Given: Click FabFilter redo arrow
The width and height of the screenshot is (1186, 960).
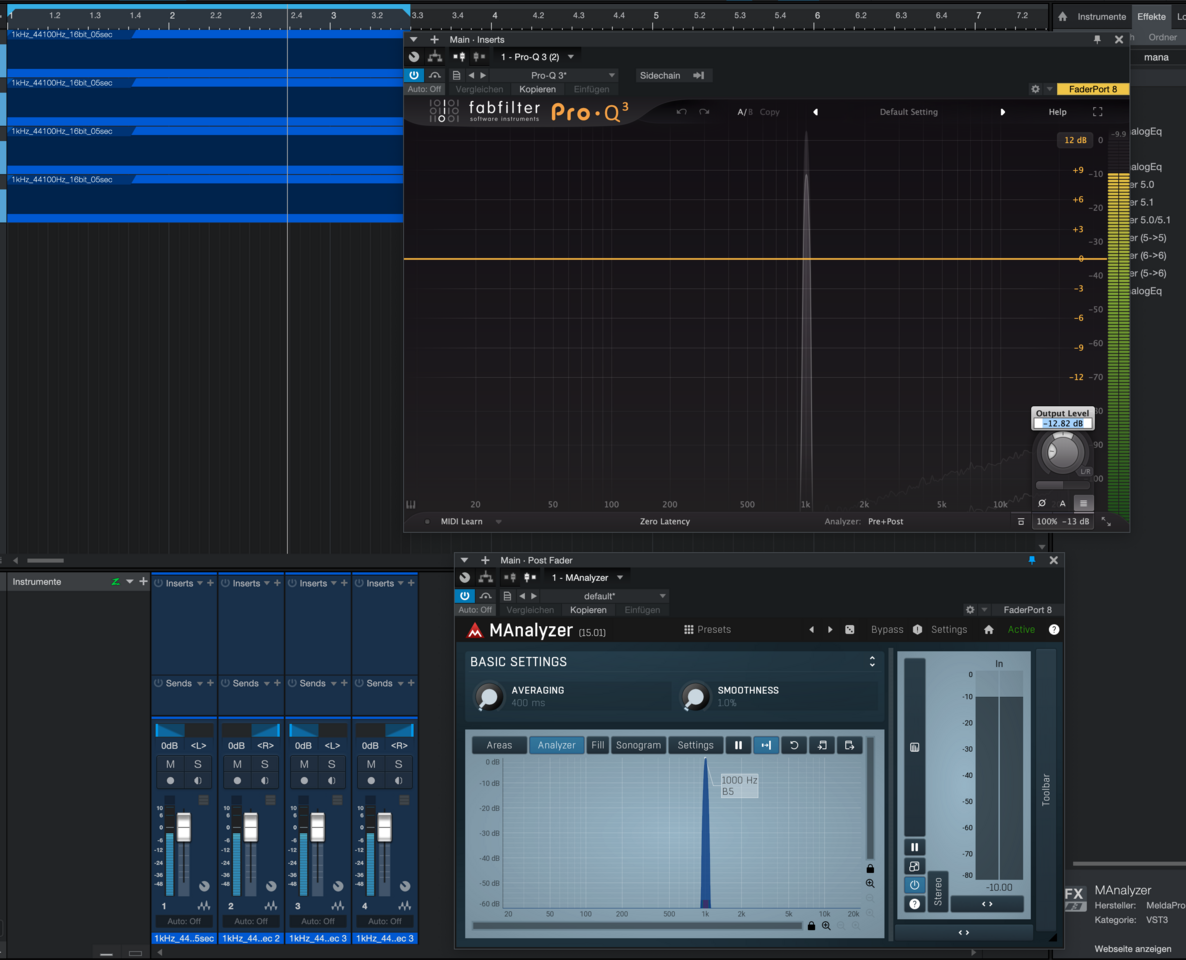Looking at the screenshot, I should point(704,112).
